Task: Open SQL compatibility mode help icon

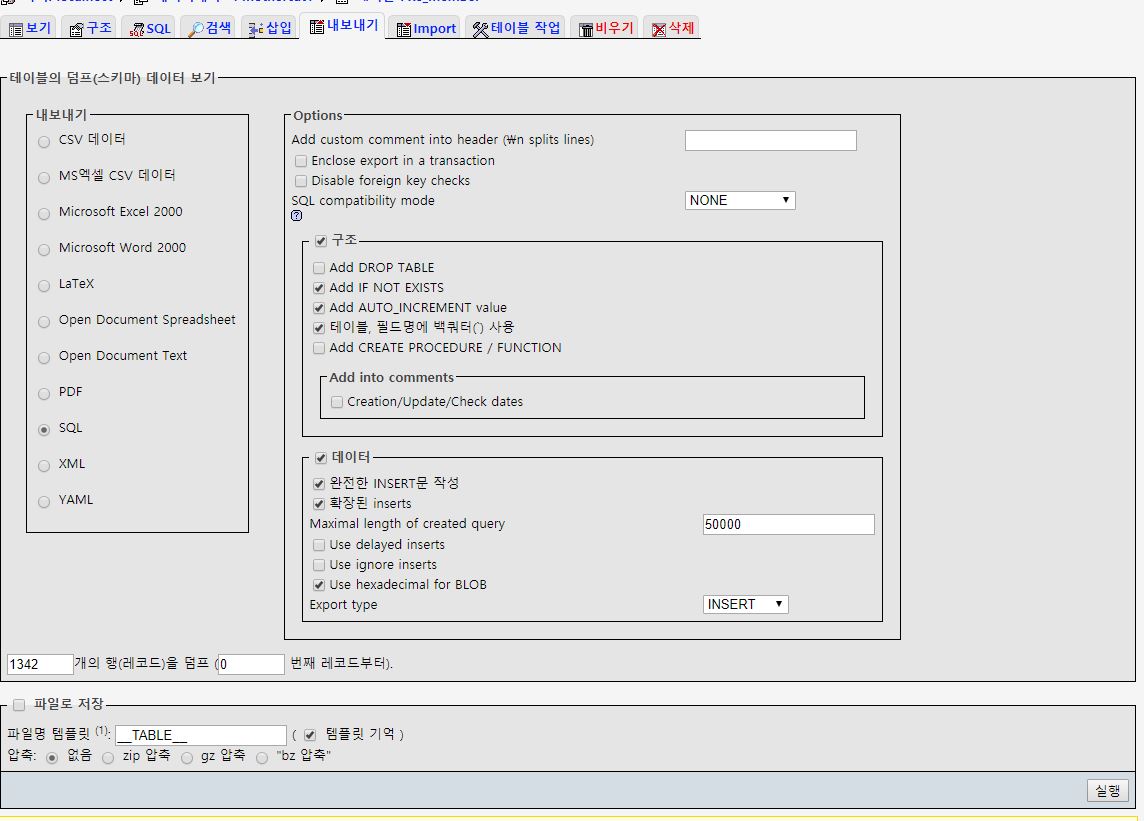Action: pyautogui.click(x=297, y=215)
